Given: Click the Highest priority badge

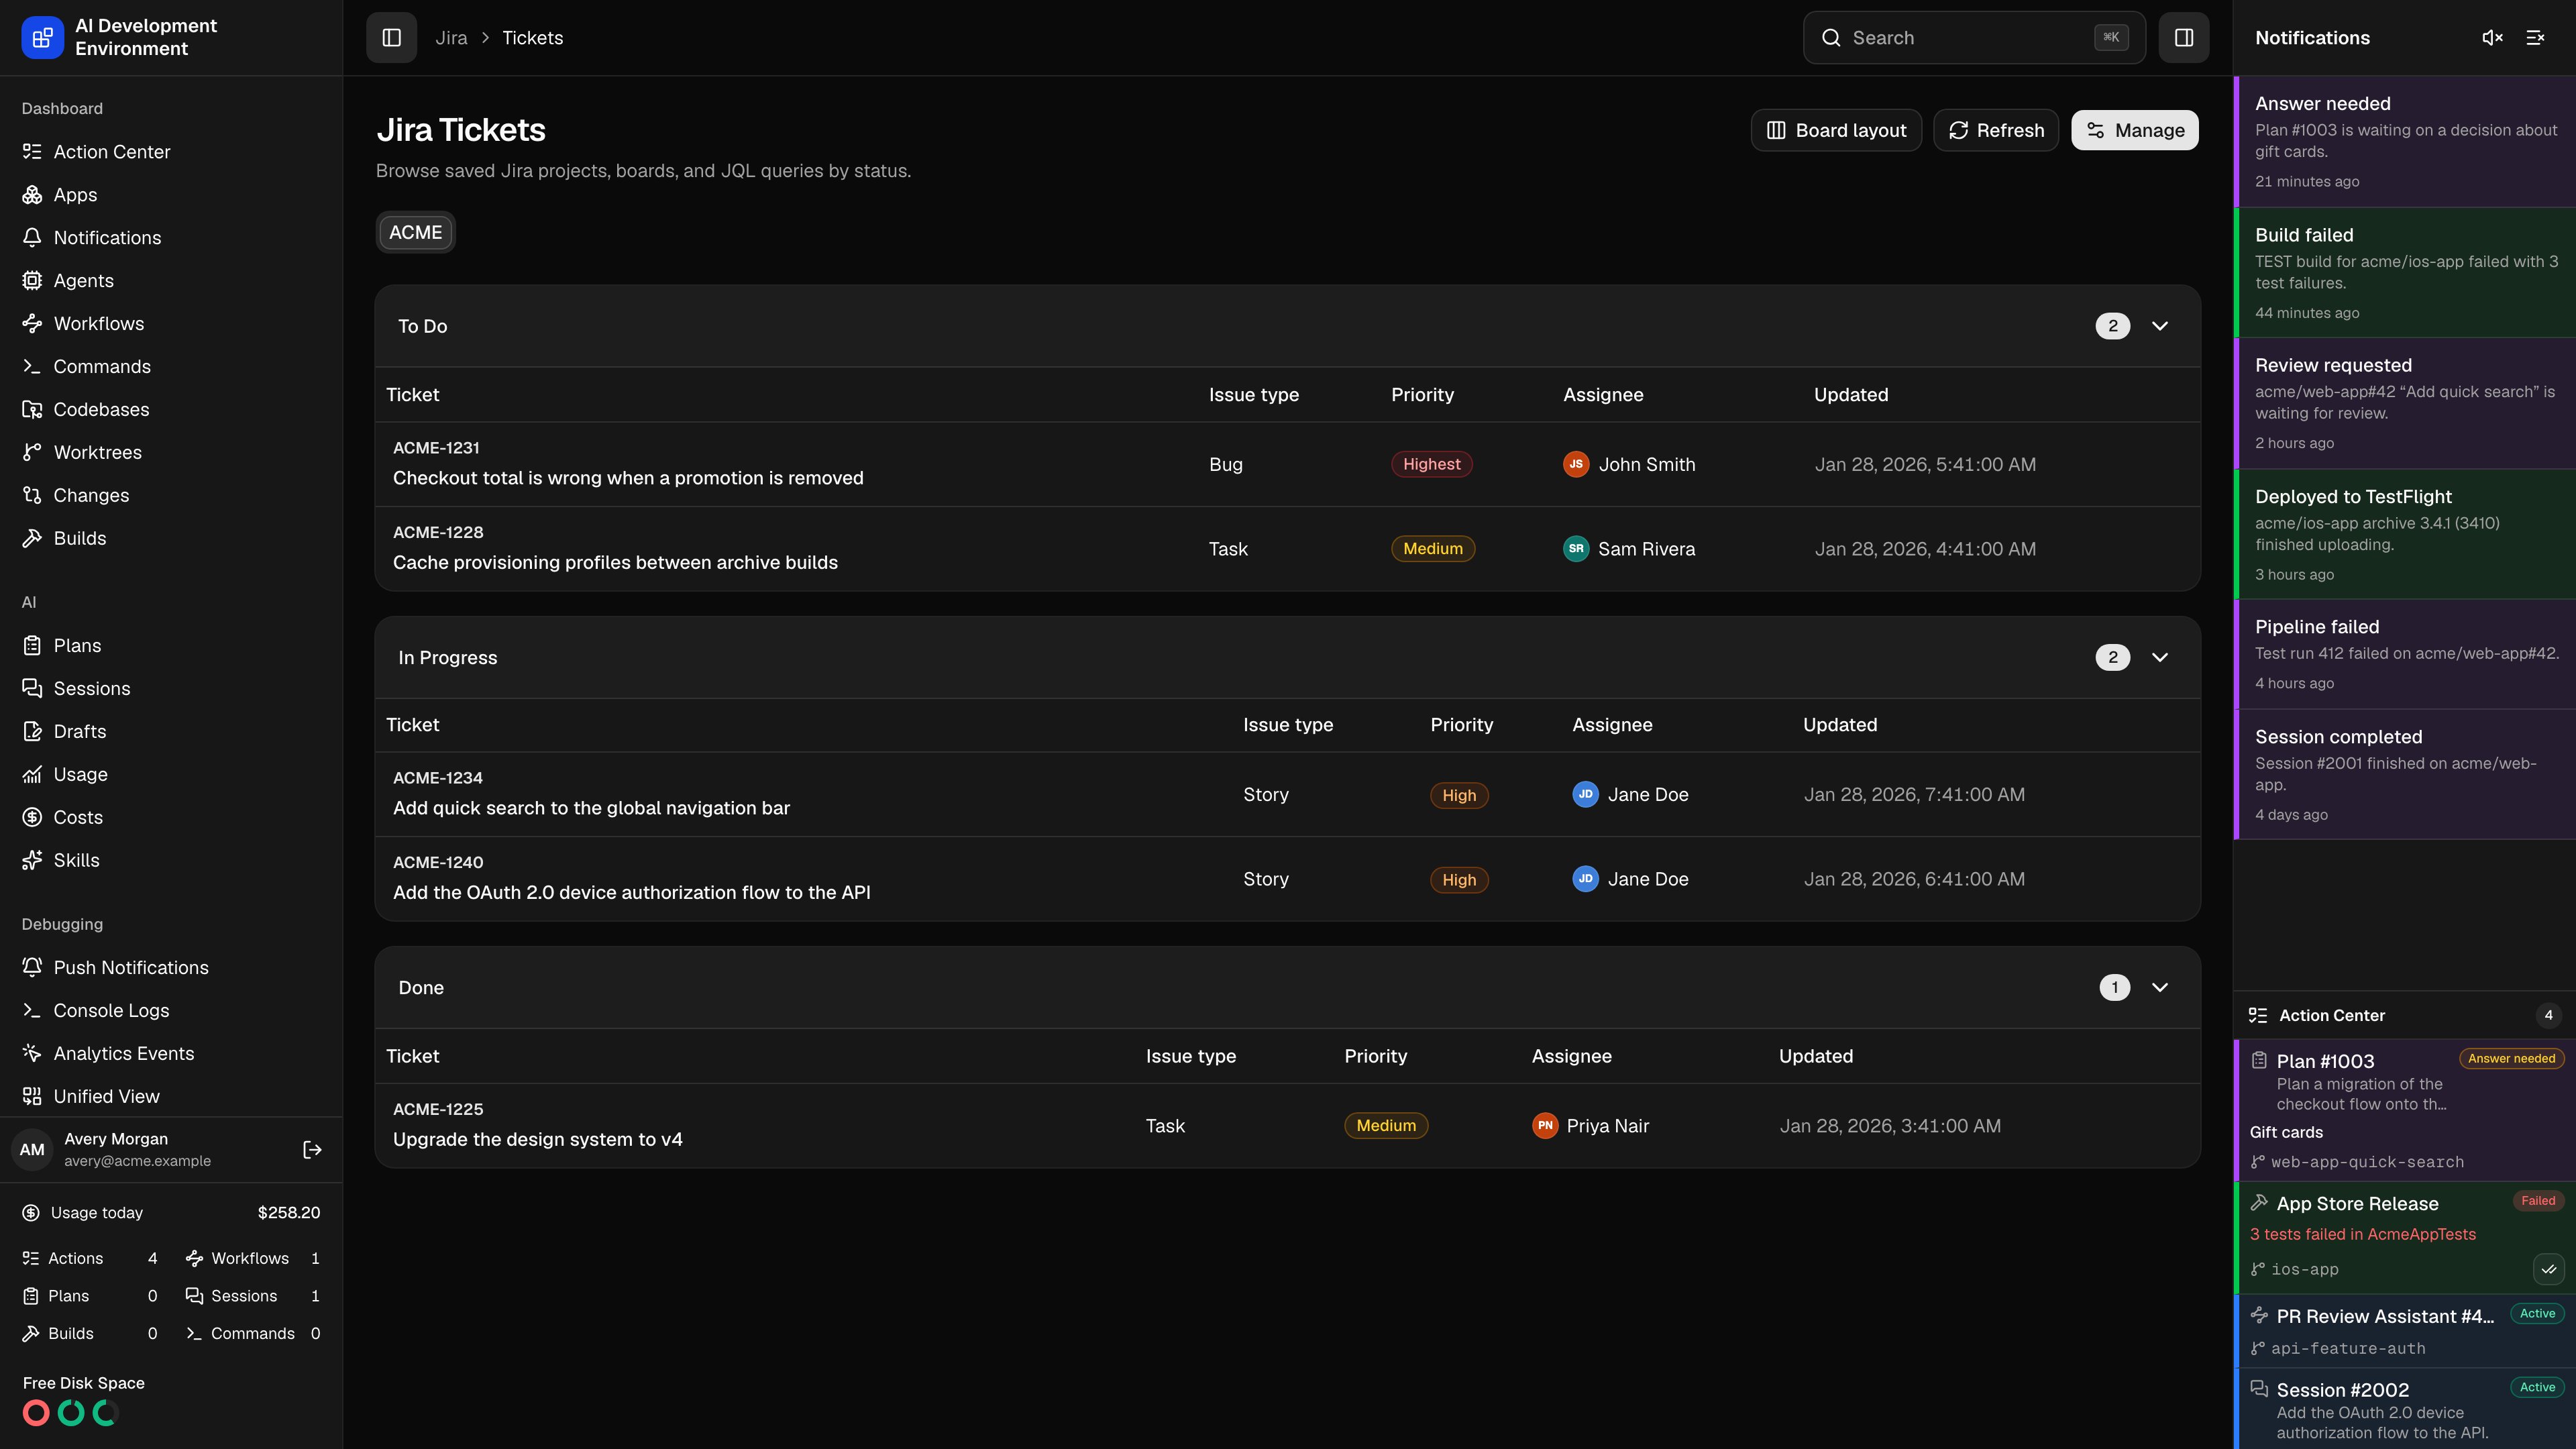Looking at the screenshot, I should coord(1431,464).
